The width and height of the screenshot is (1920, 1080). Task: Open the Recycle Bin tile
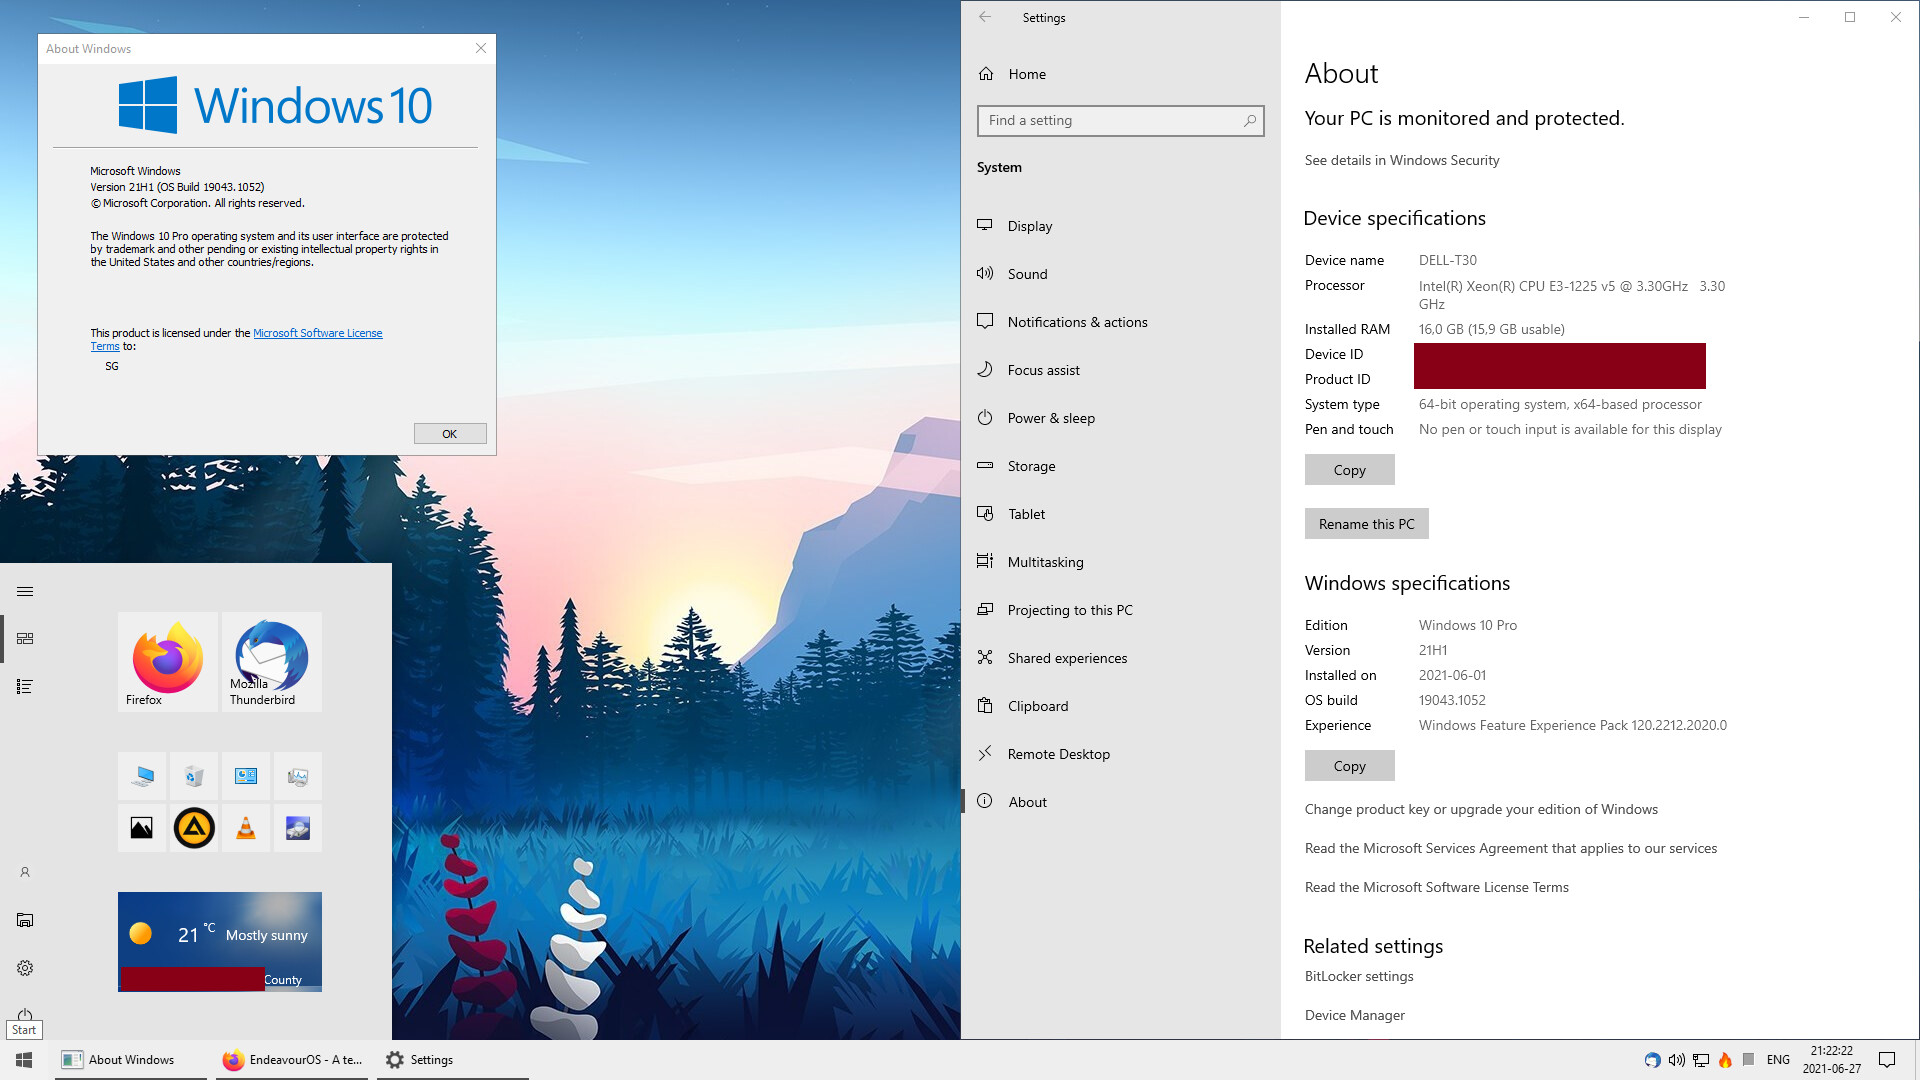pyautogui.click(x=194, y=776)
